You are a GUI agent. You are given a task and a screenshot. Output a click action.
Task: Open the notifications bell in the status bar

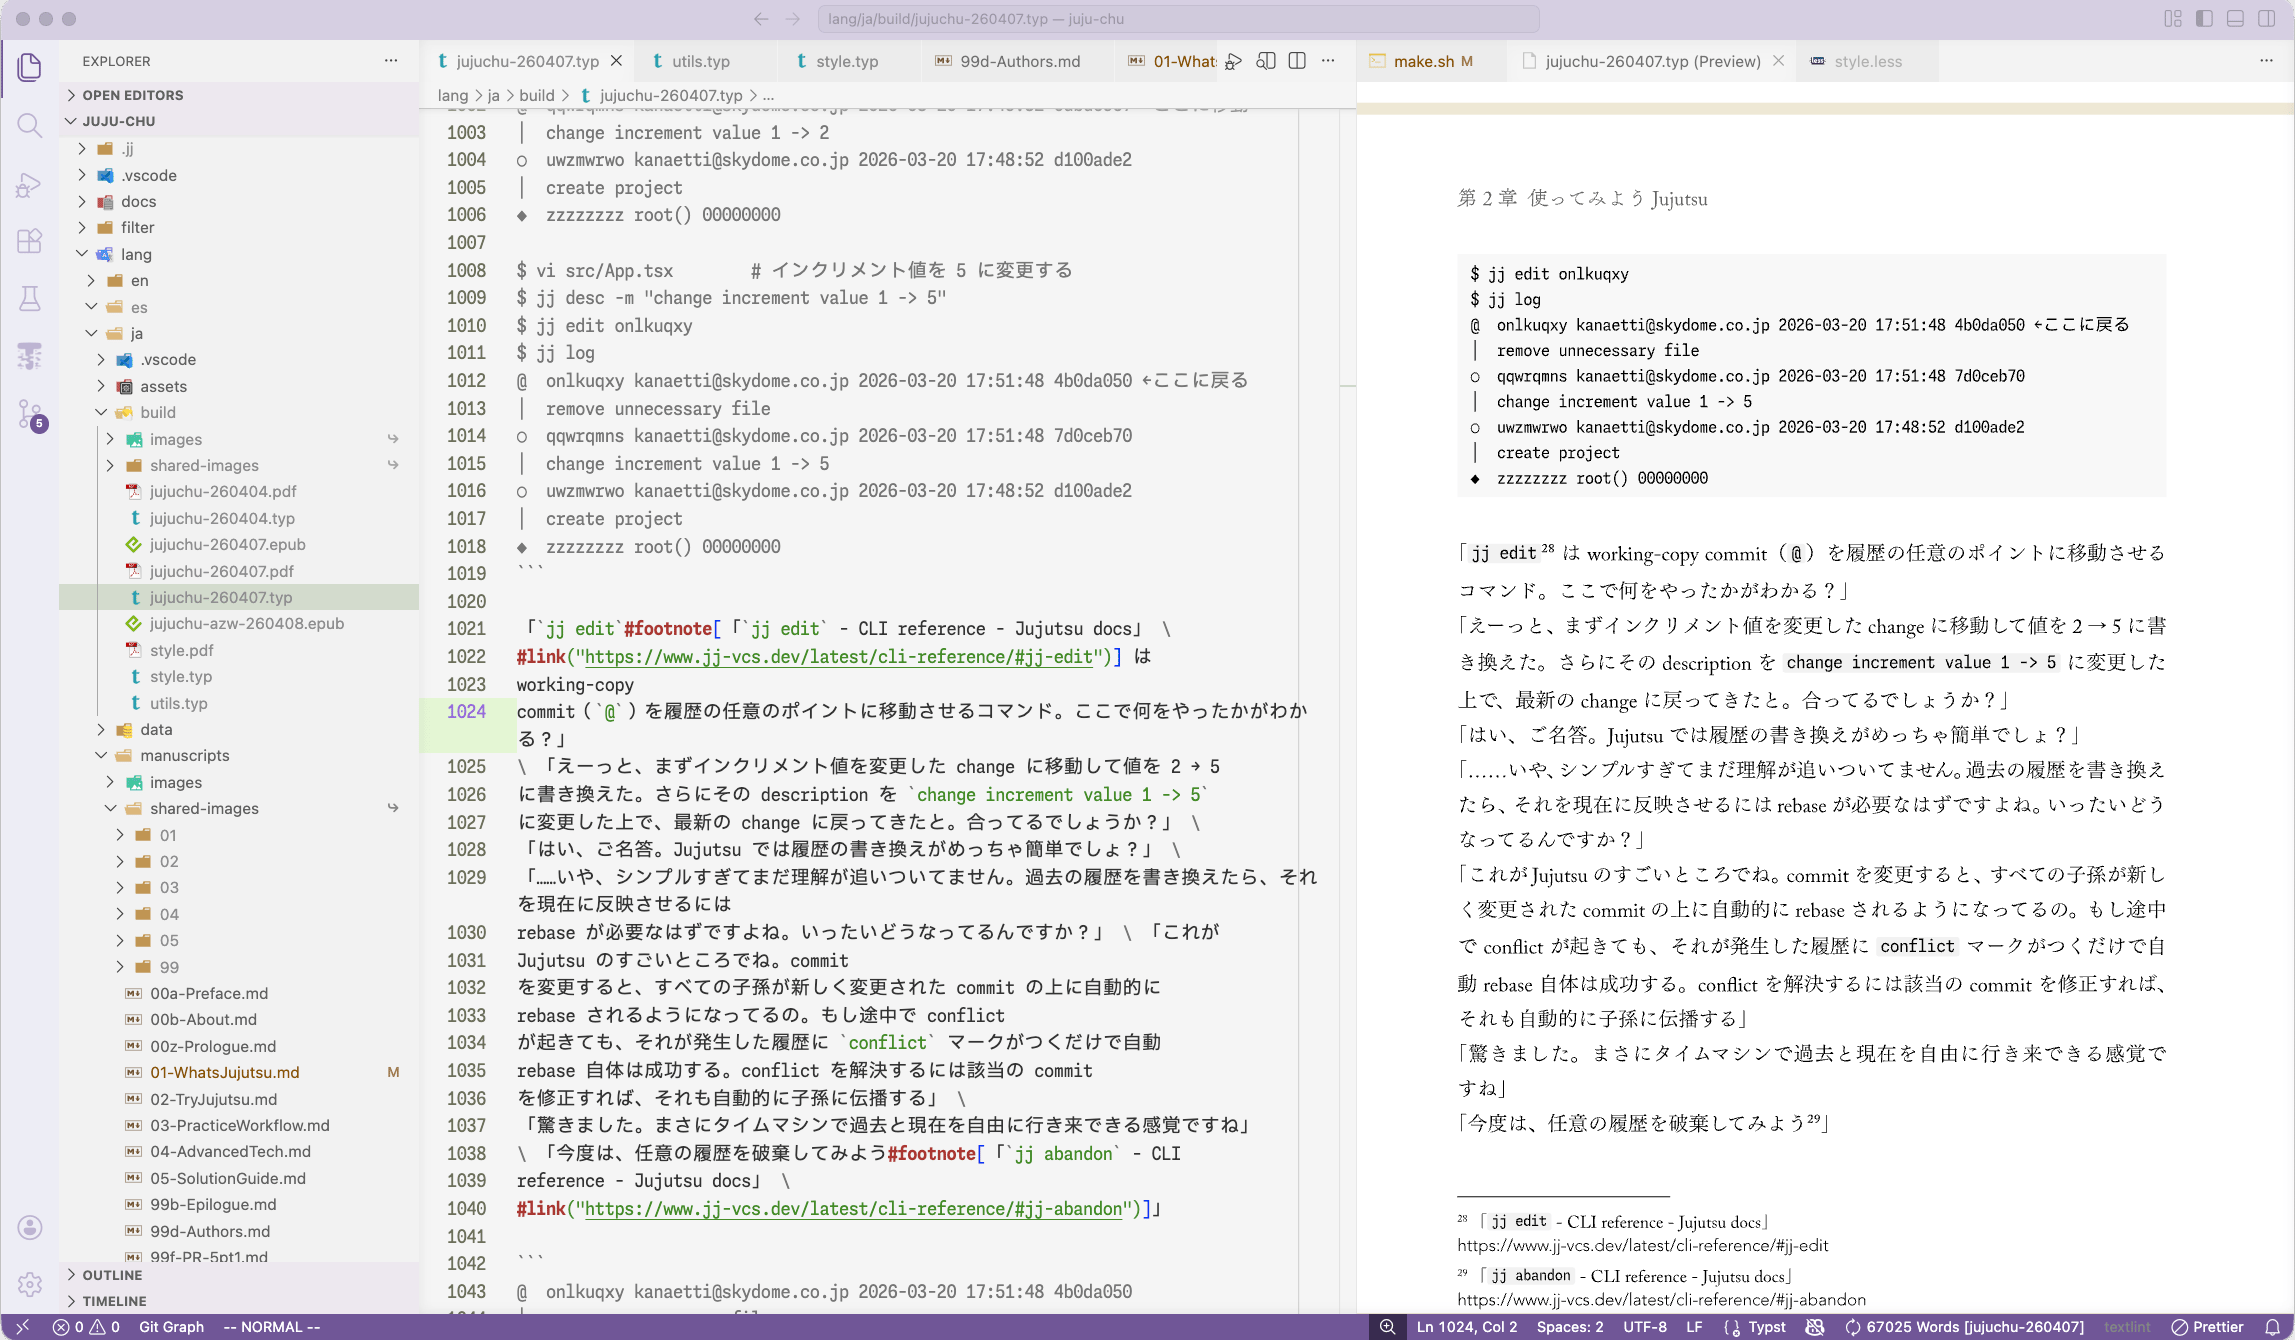coord(2272,1327)
